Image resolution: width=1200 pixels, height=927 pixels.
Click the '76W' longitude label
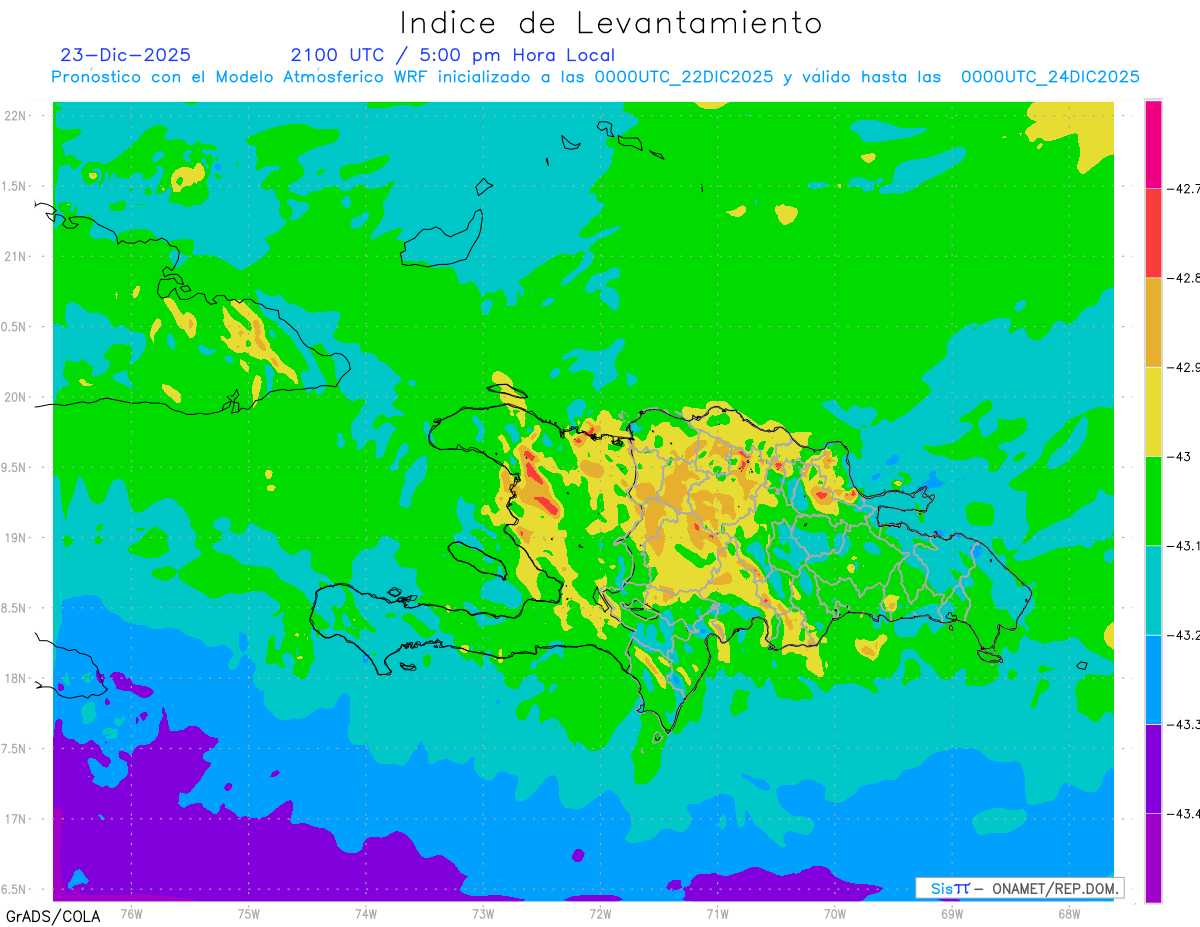131,913
